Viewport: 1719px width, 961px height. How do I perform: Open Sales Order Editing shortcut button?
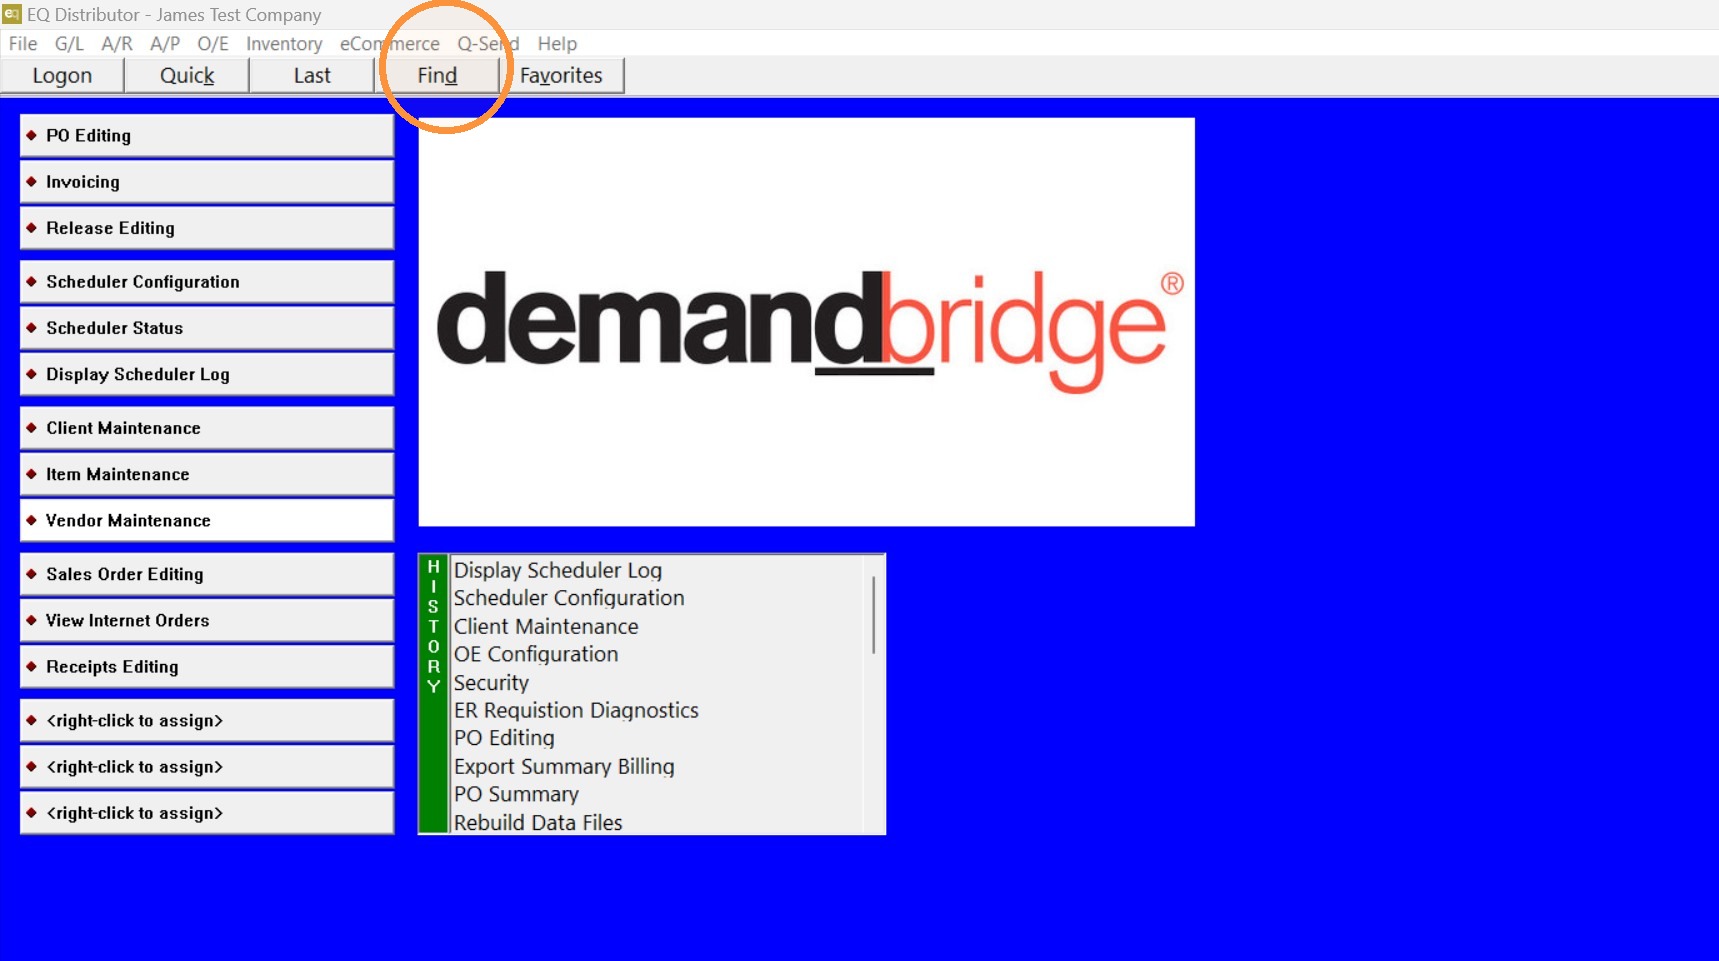click(x=207, y=574)
